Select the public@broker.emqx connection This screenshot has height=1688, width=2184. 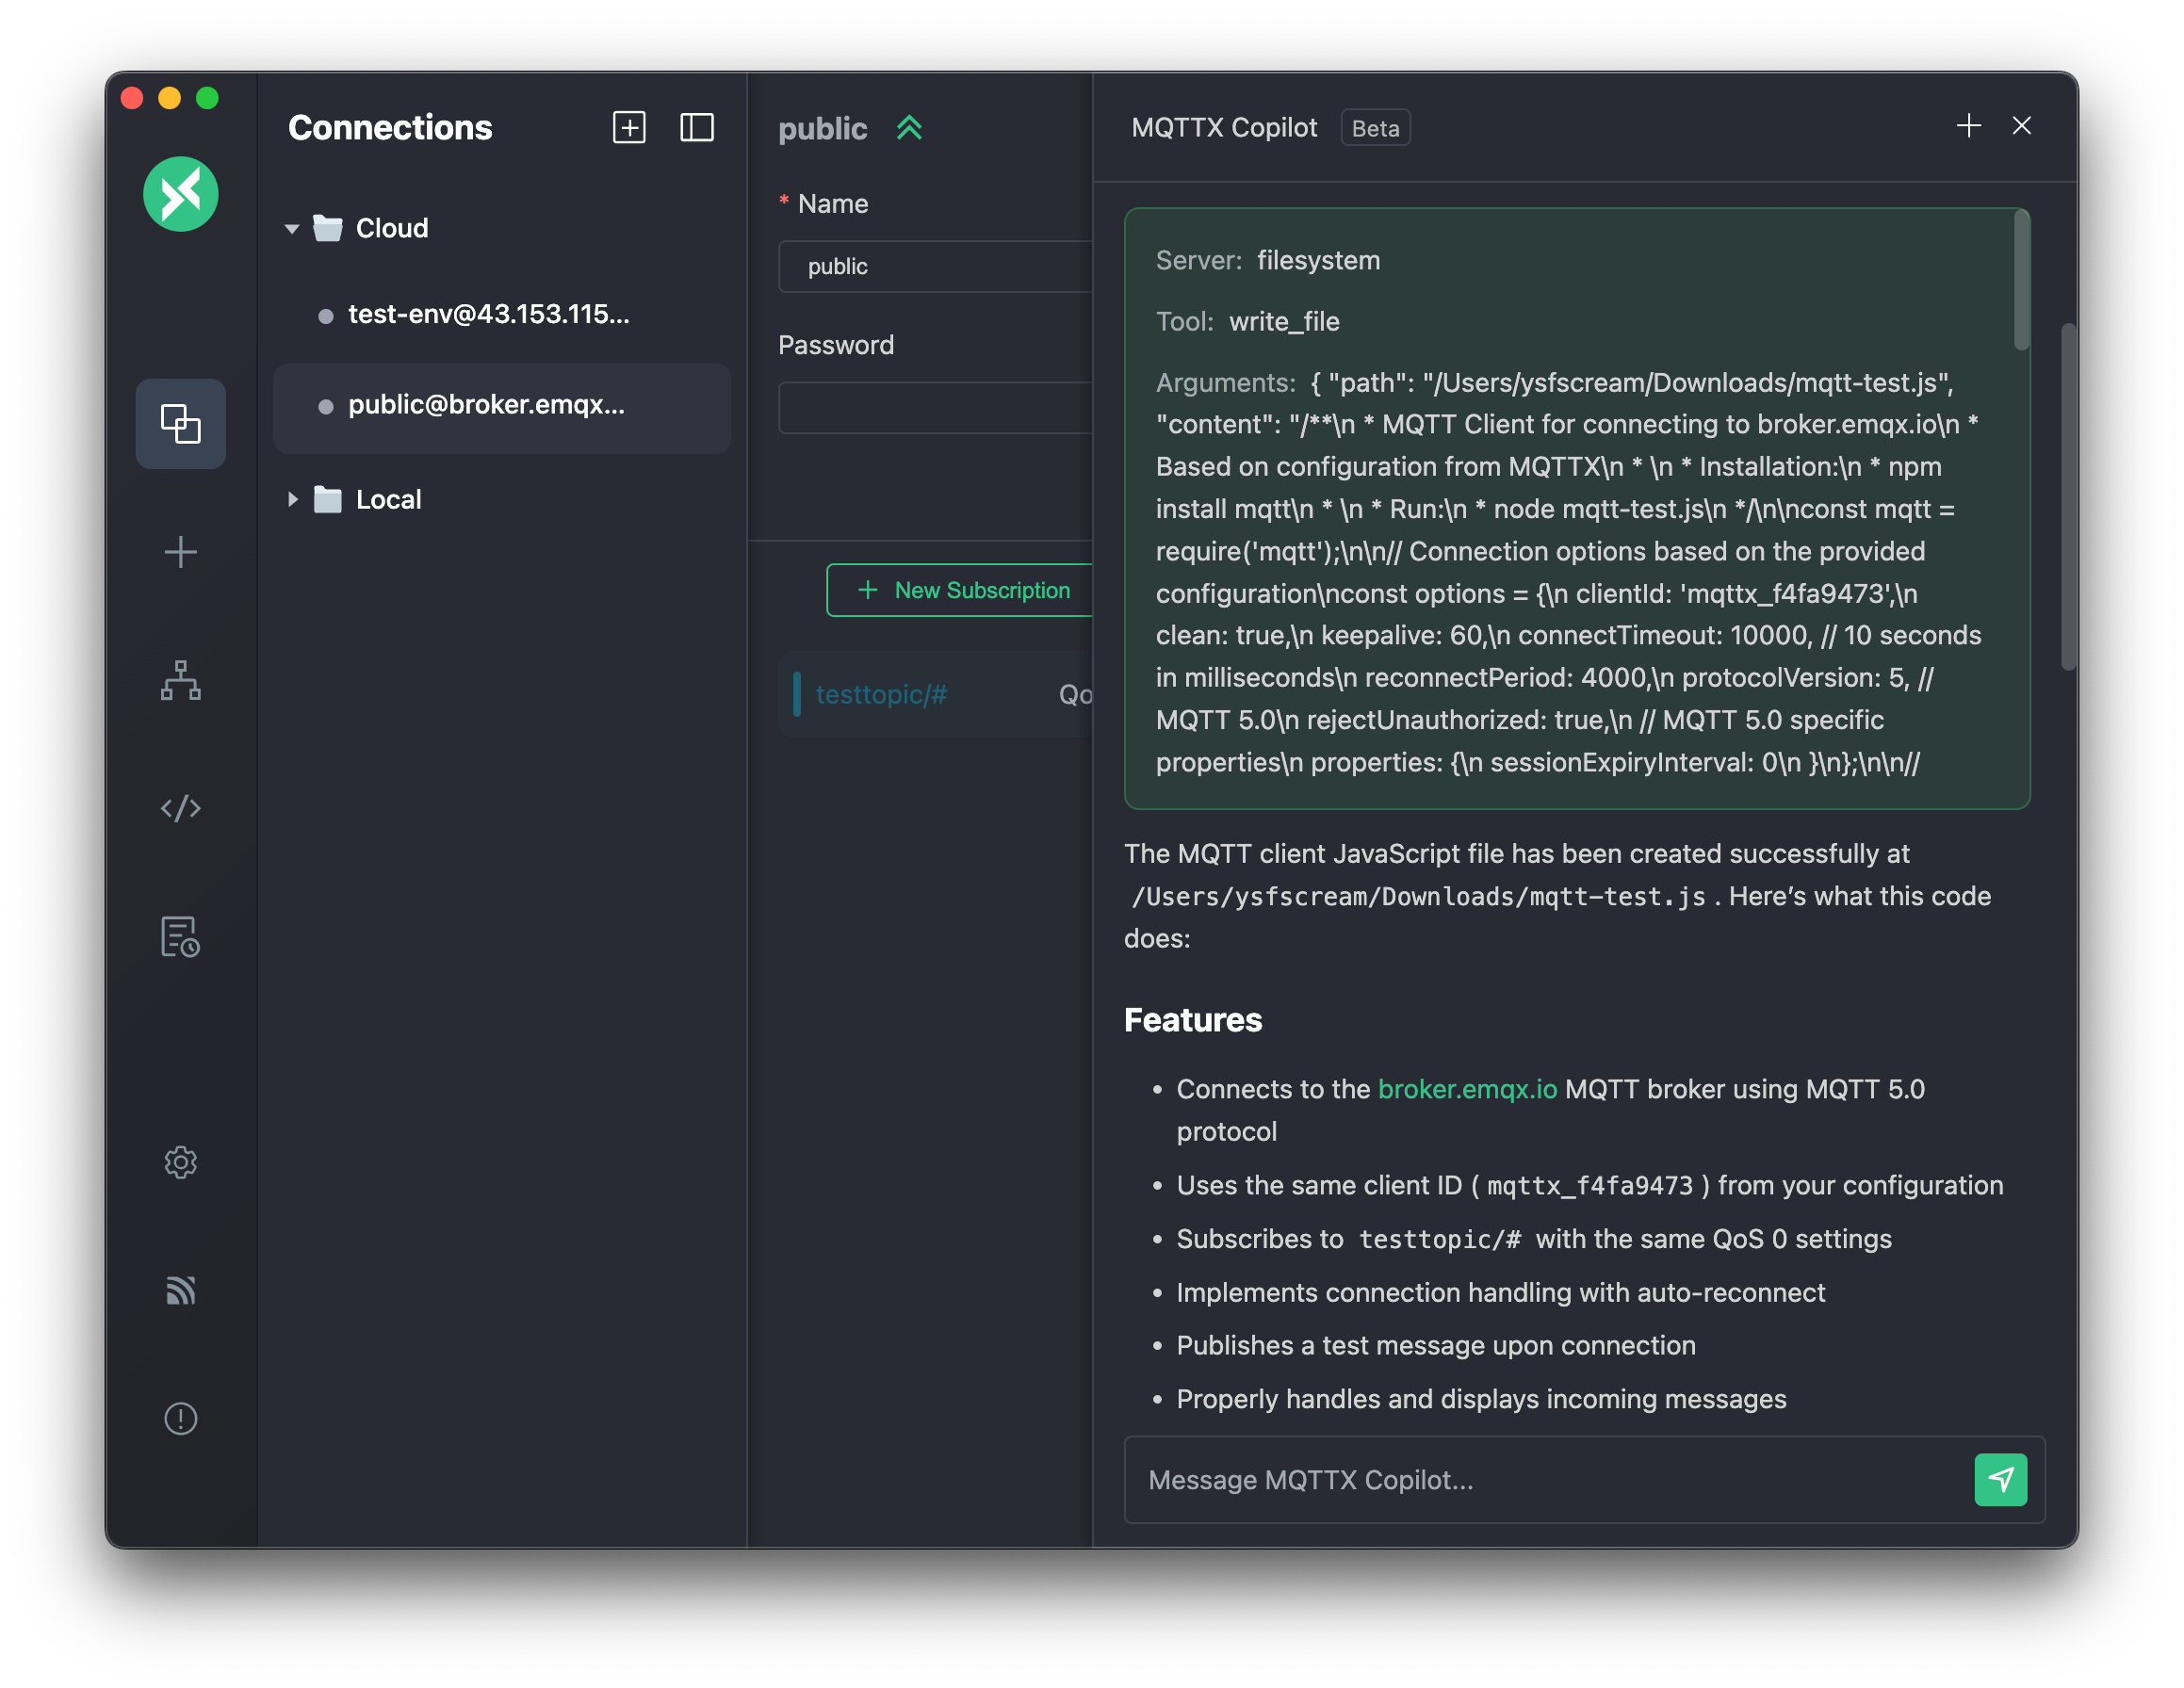coord(486,405)
